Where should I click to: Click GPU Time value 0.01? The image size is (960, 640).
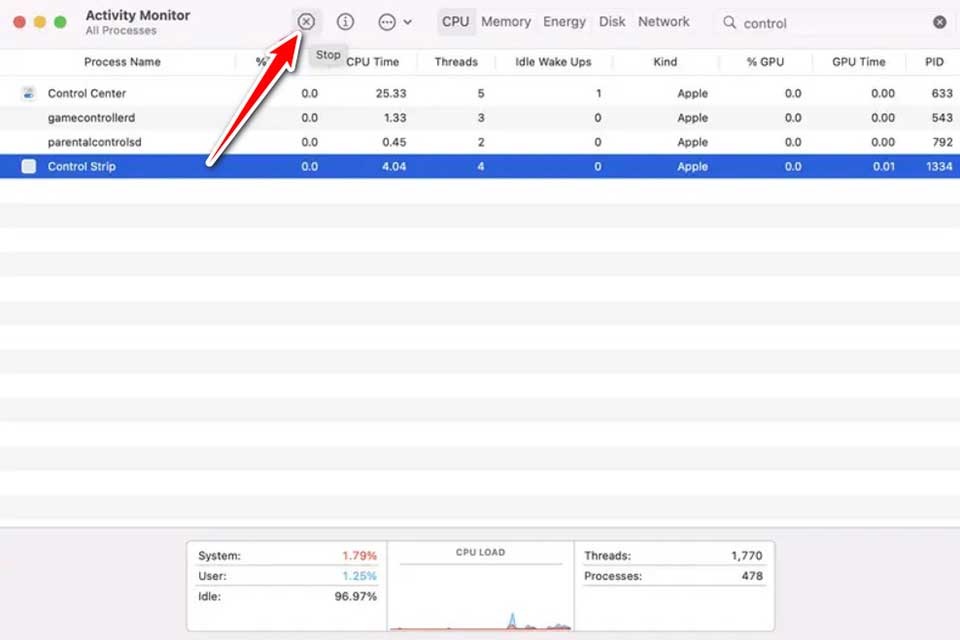[883, 167]
